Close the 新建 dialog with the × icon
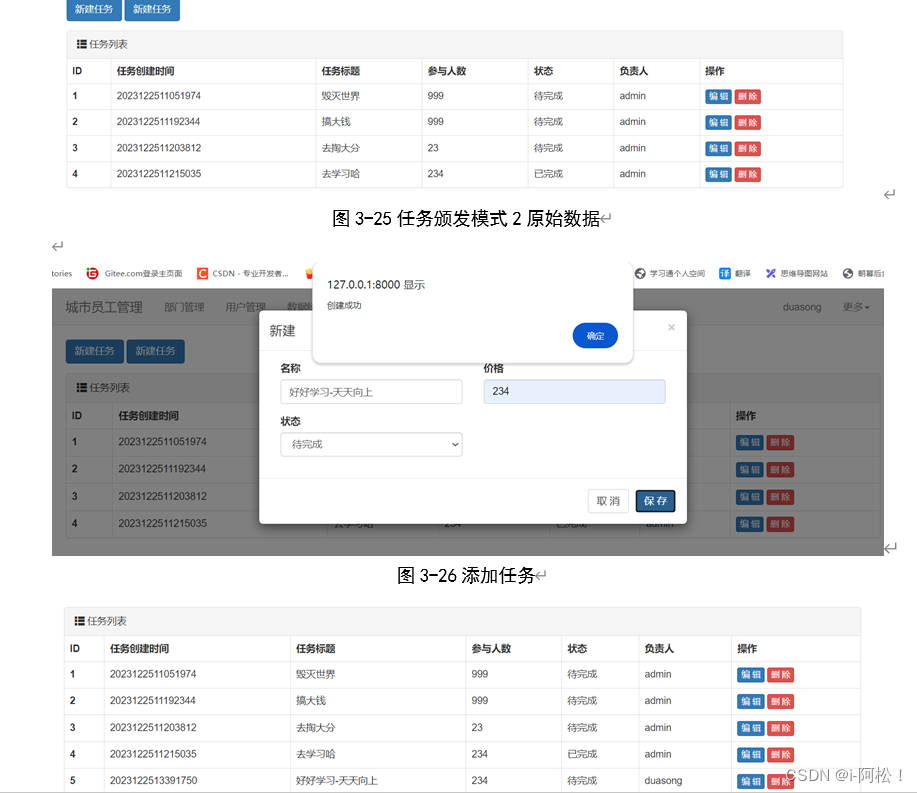Viewport: 917px width, 793px height. coord(671,326)
